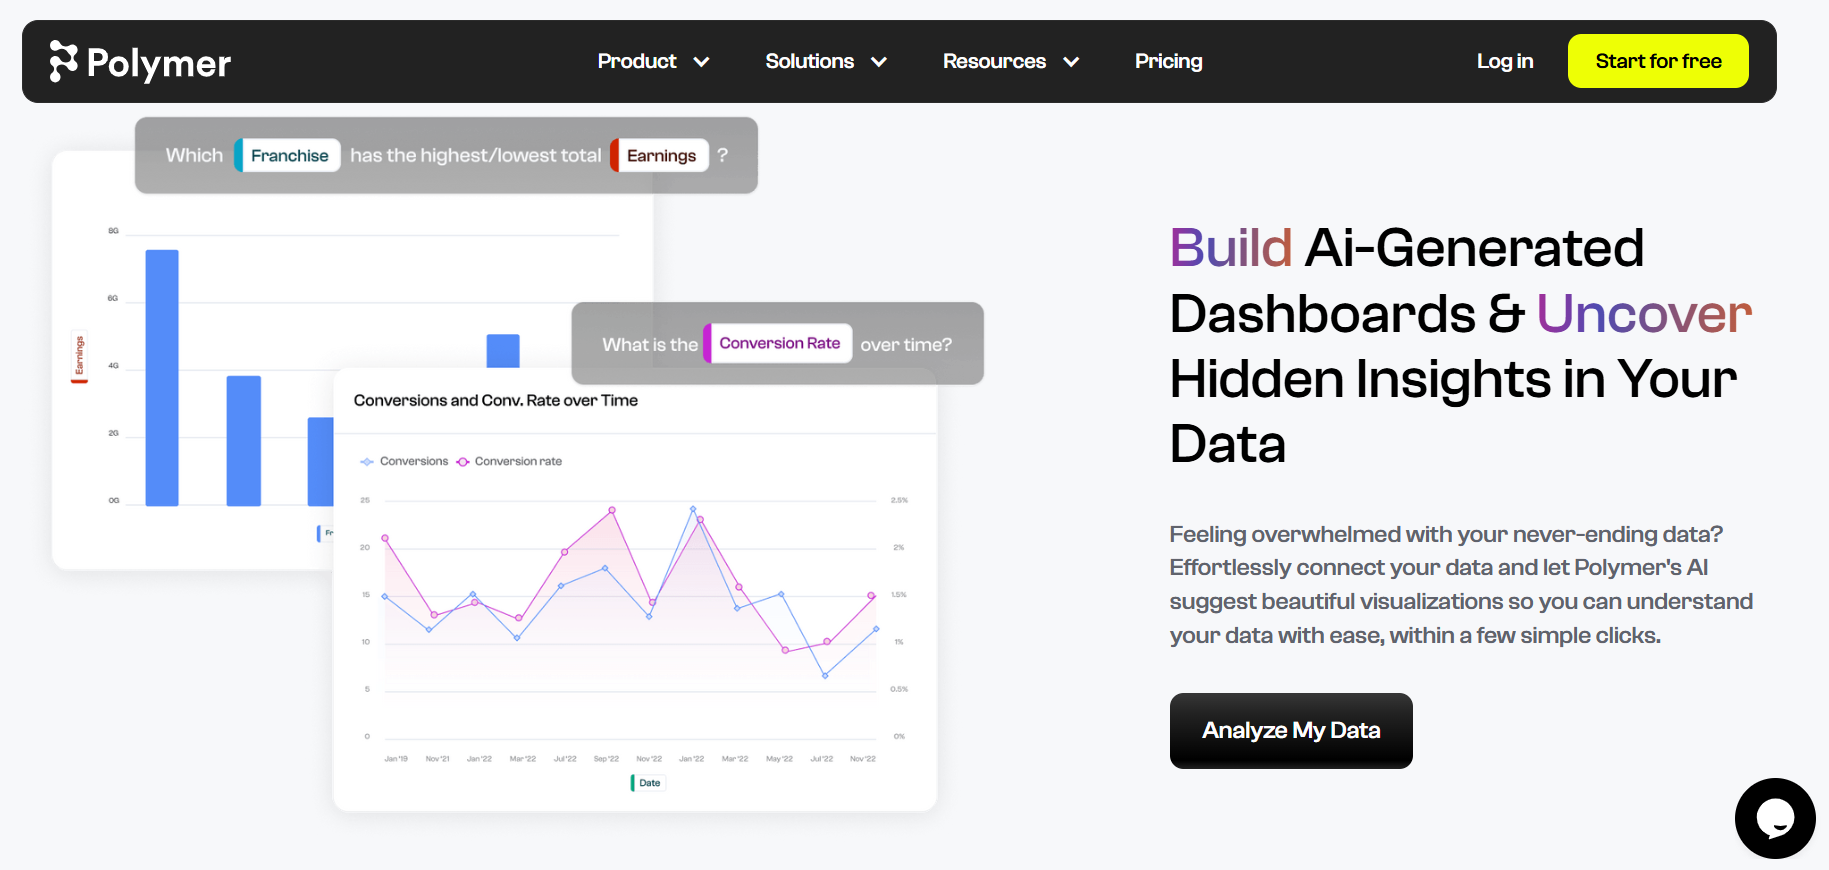The width and height of the screenshot is (1829, 870).
Task: Click the Analyze My Data button
Action: (1291, 731)
